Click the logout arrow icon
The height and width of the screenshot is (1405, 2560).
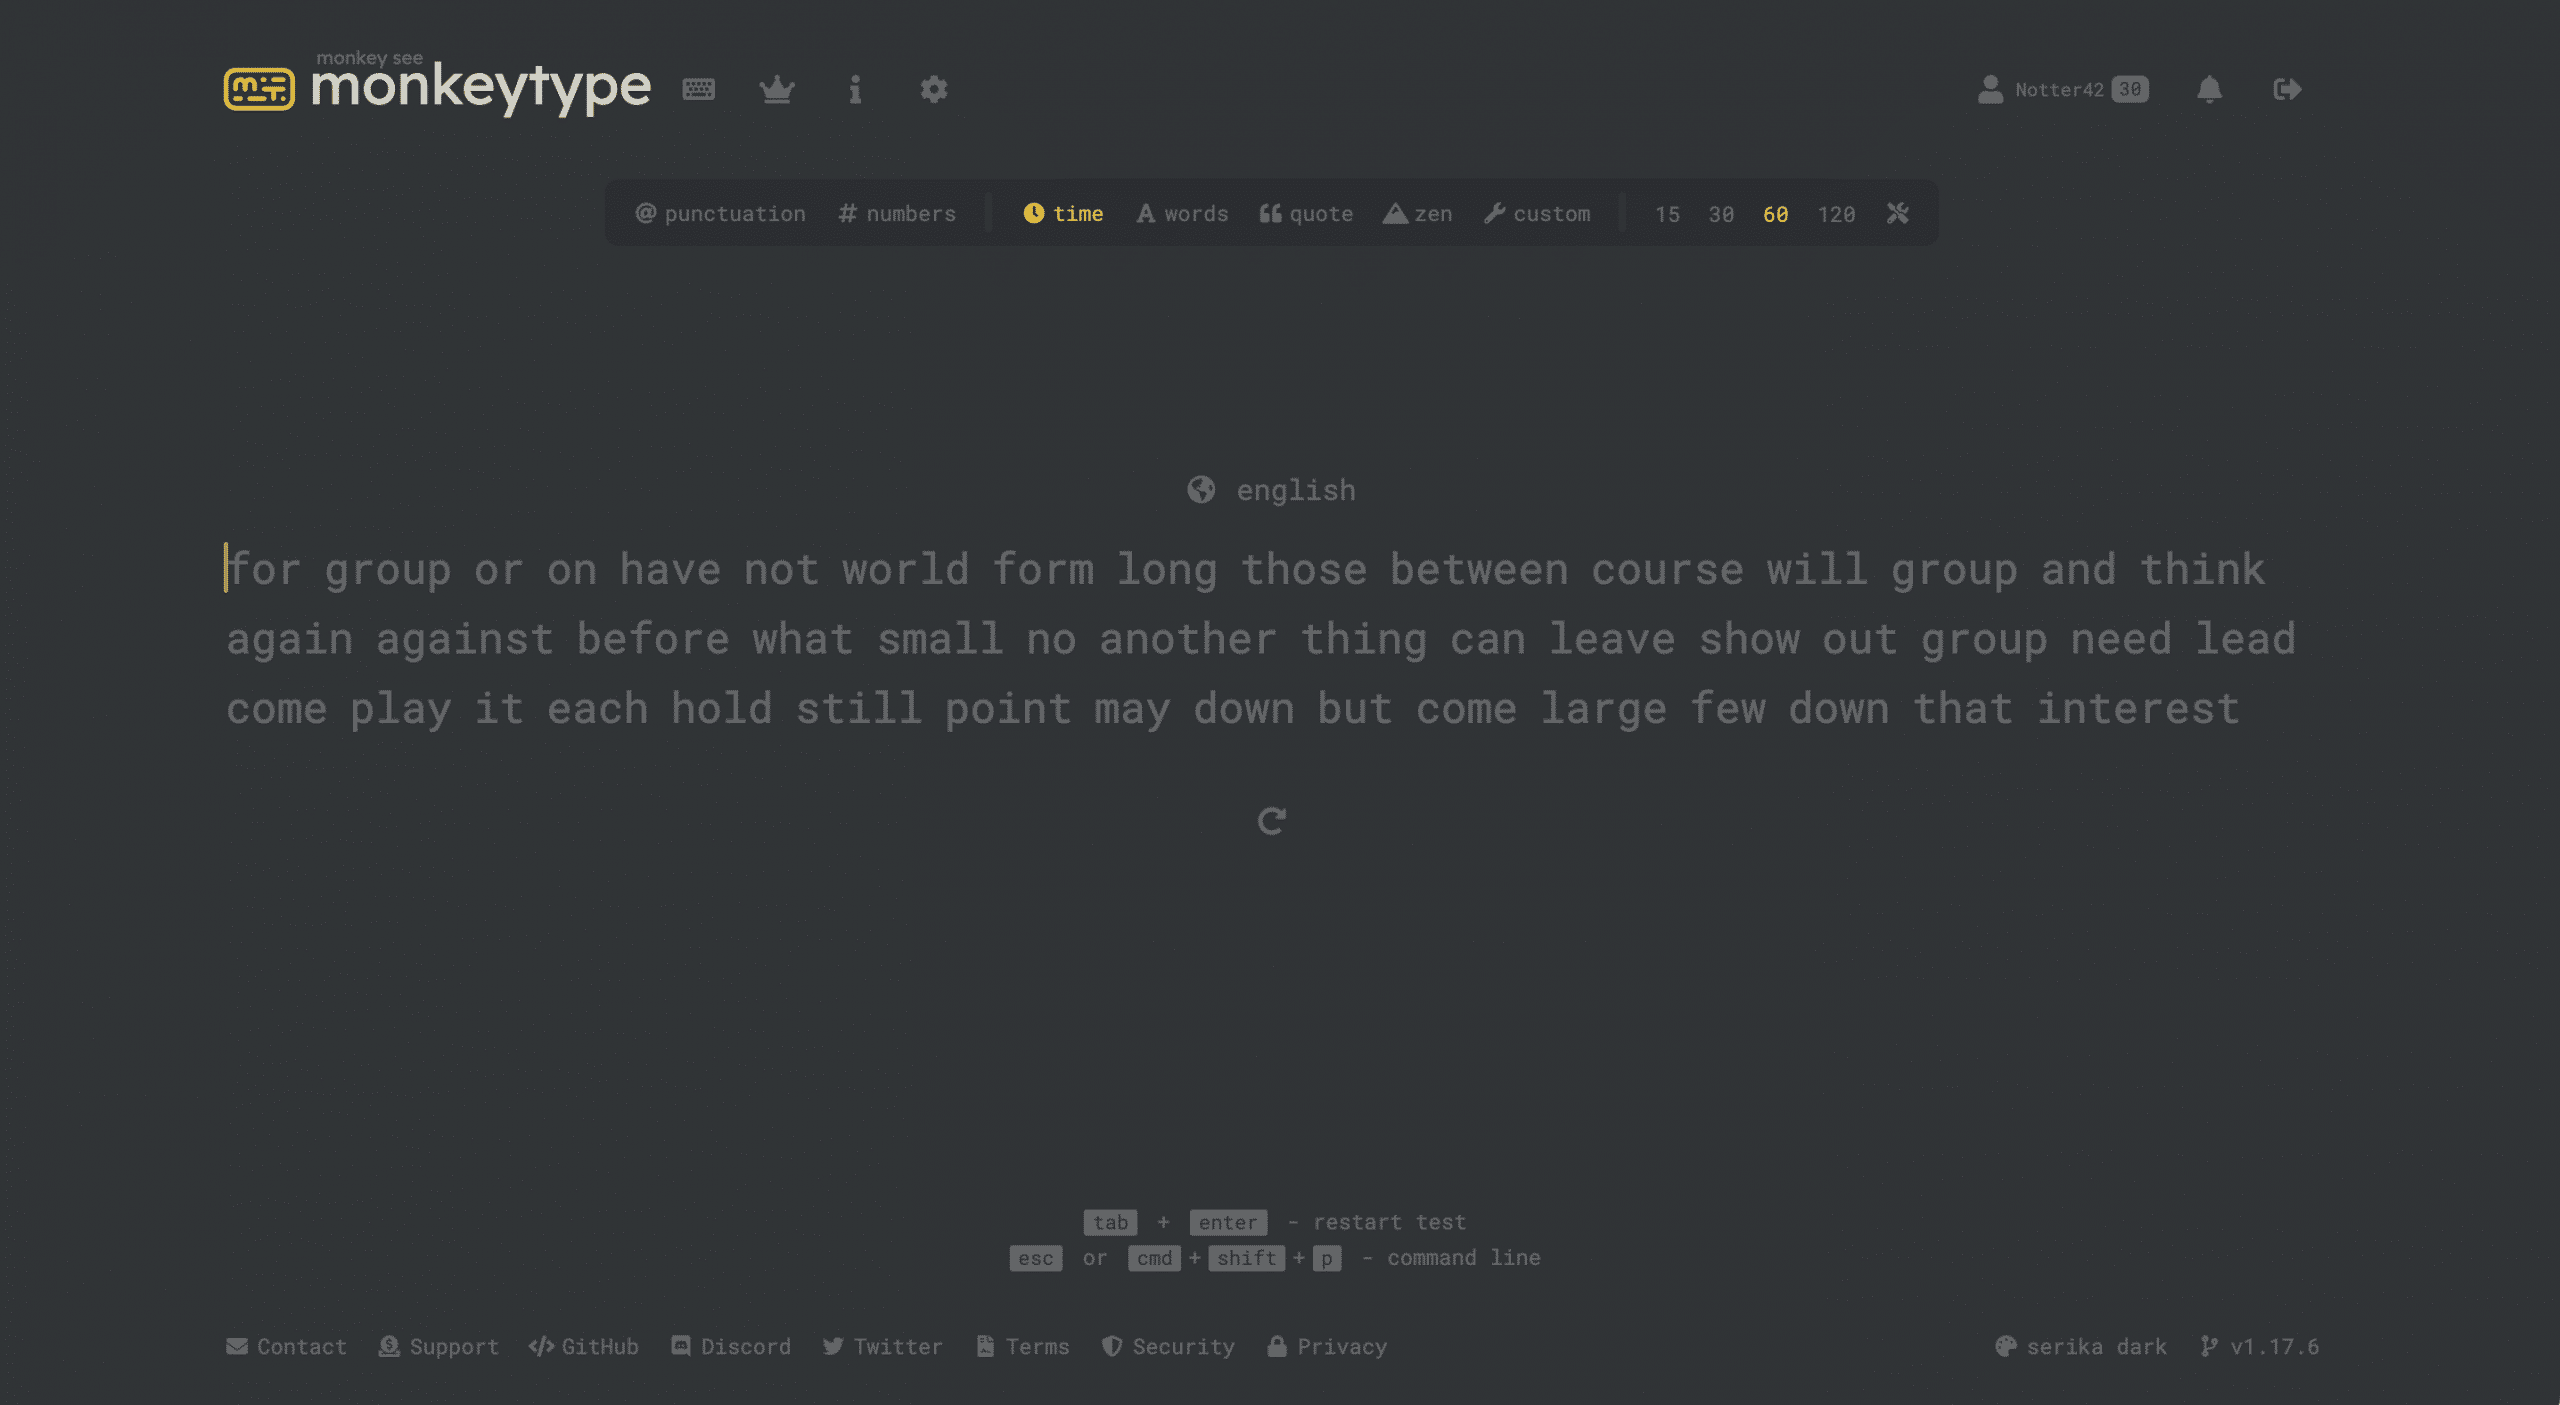click(x=2287, y=88)
